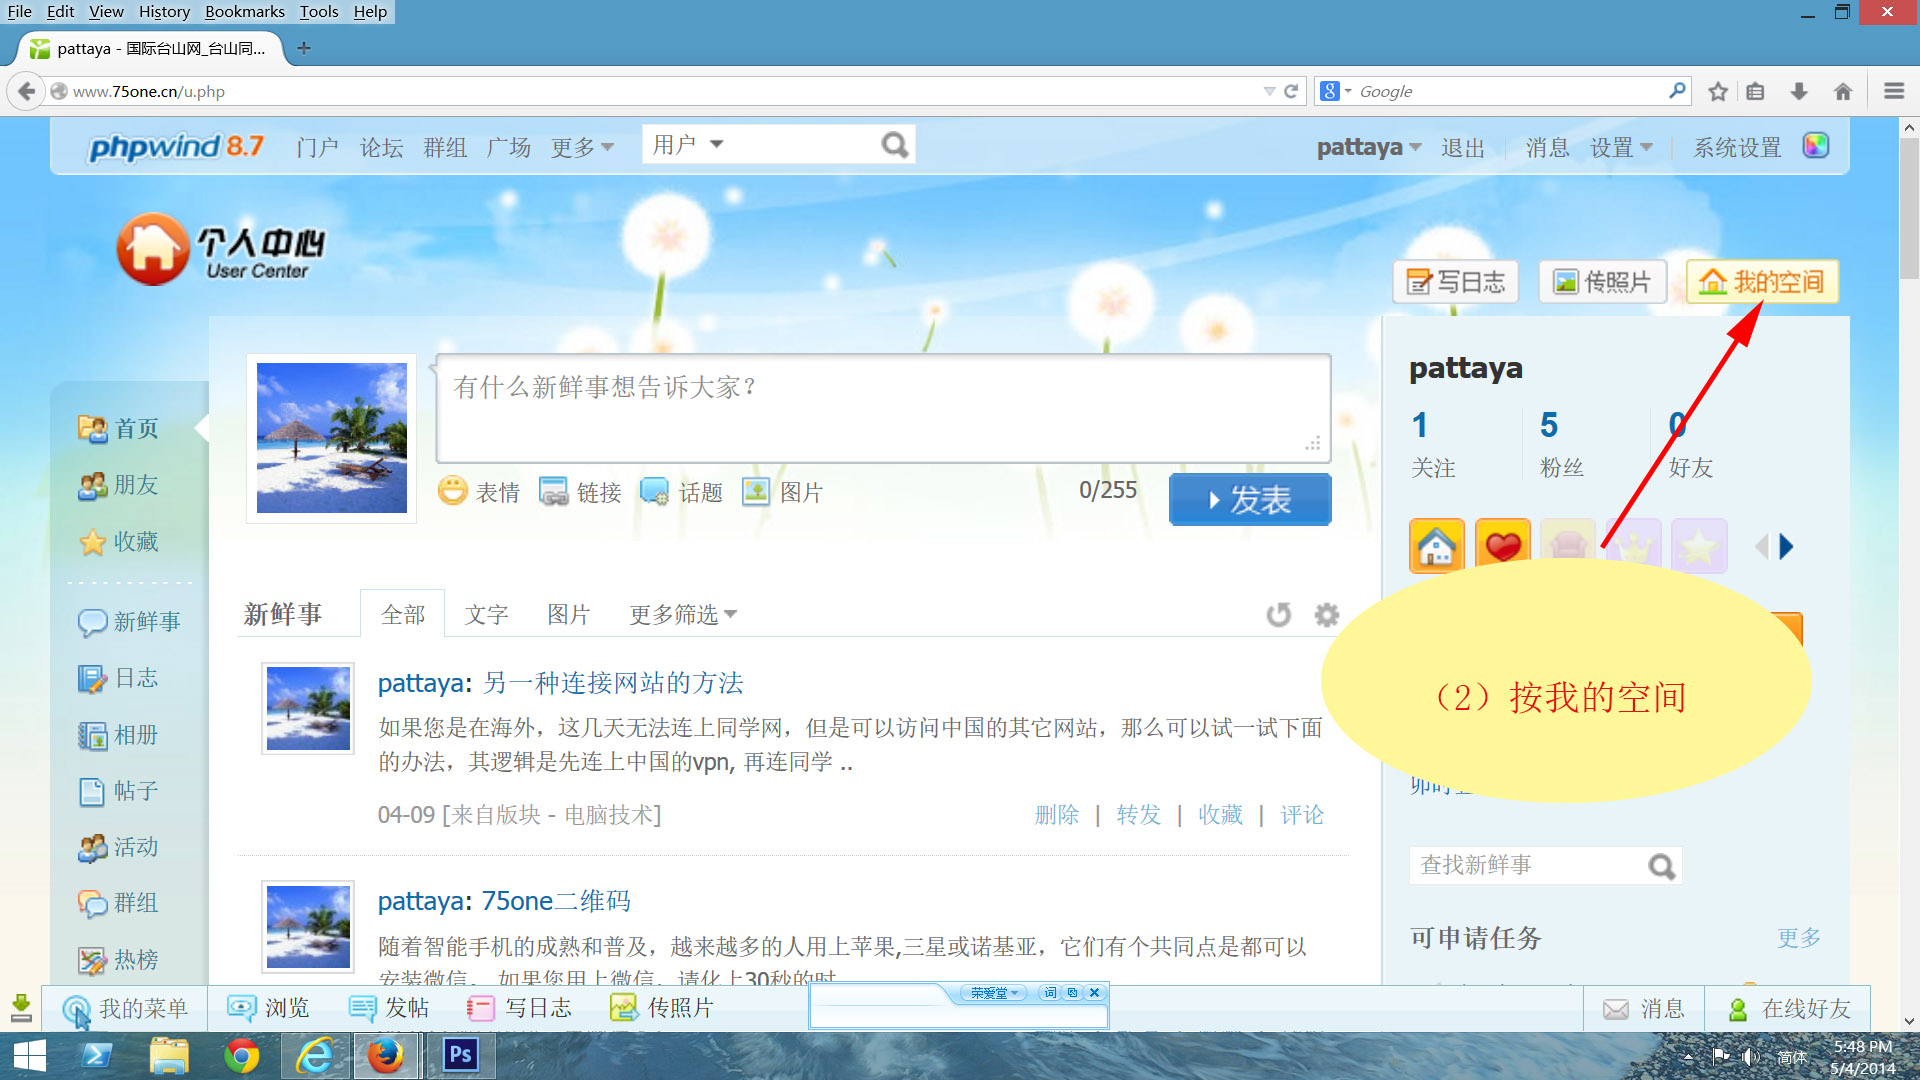Viewport: 1920px width, 1080px height.
Task: Open 热榜 in the left sidebar
Action: click(x=118, y=960)
